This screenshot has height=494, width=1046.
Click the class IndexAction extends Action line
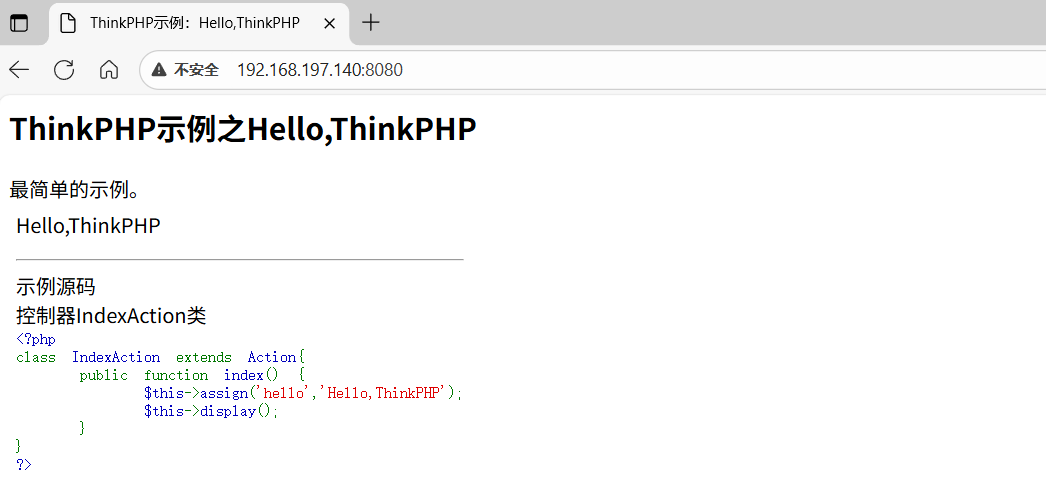click(x=160, y=357)
